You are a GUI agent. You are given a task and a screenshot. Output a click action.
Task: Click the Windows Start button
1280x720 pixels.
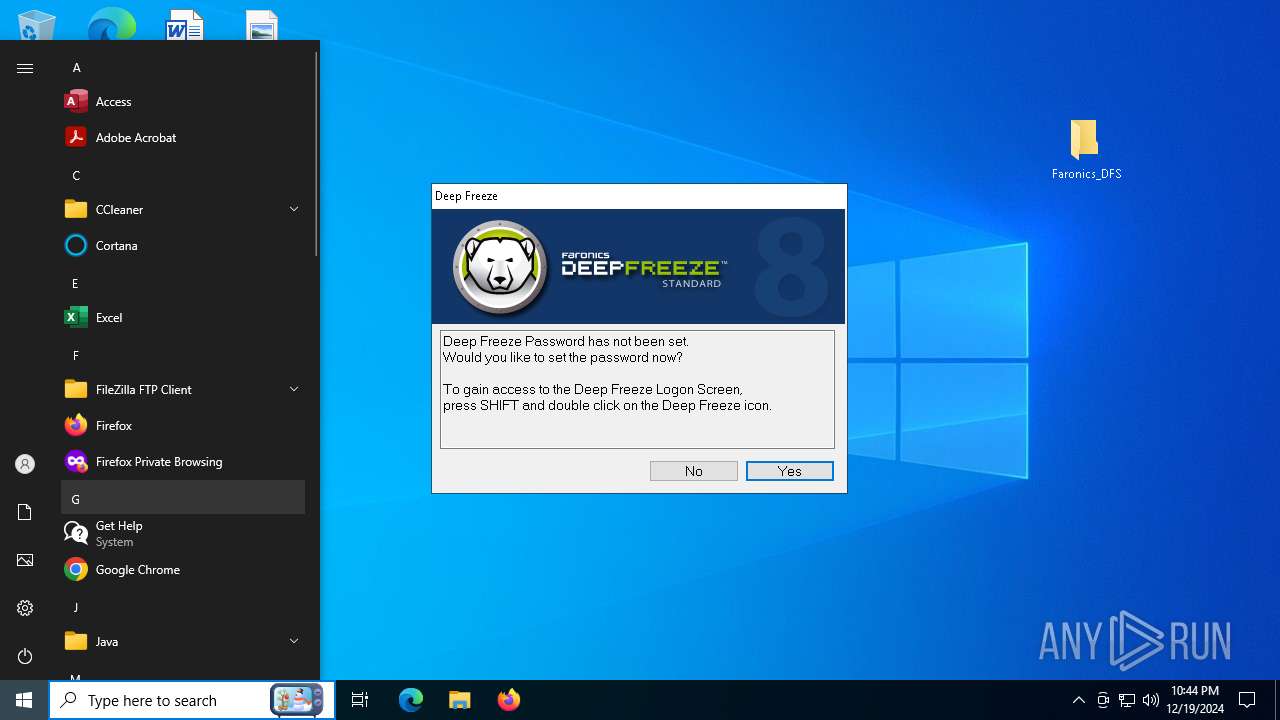point(24,700)
